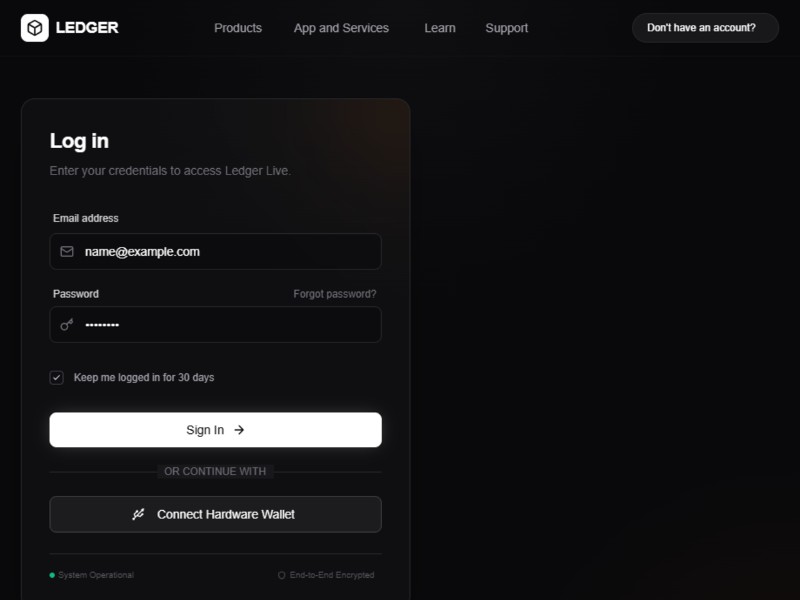Click the End-to-End Encrypted shield icon
The image size is (800, 600).
click(282, 575)
